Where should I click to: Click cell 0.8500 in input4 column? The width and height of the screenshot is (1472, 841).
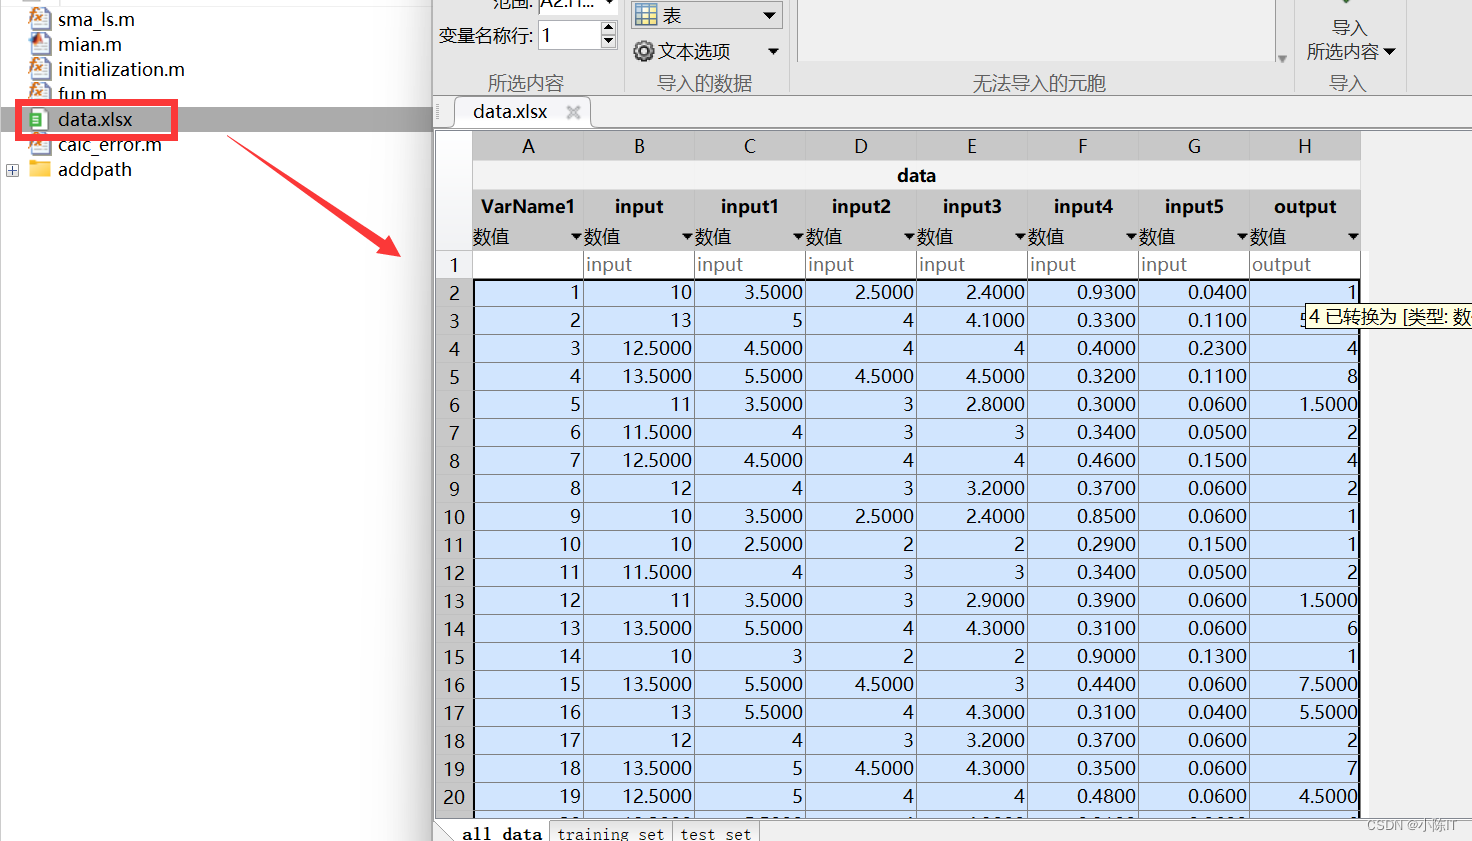[x=1083, y=516]
